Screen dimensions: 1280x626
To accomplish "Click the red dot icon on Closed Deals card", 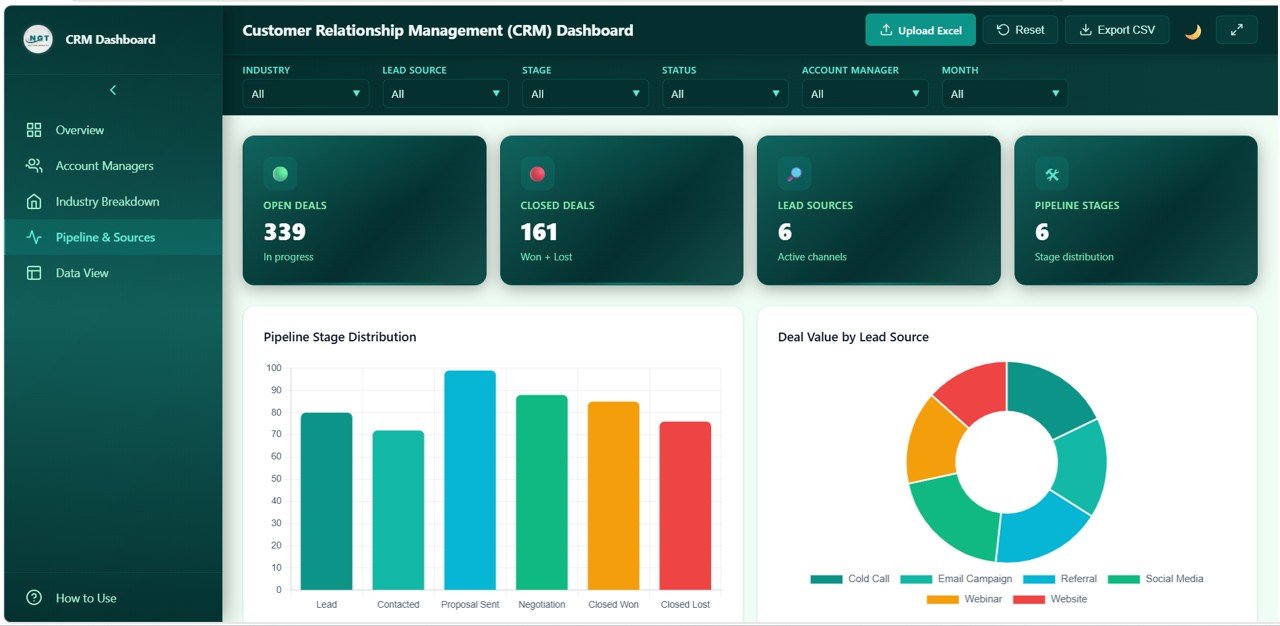I will [x=537, y=173].
